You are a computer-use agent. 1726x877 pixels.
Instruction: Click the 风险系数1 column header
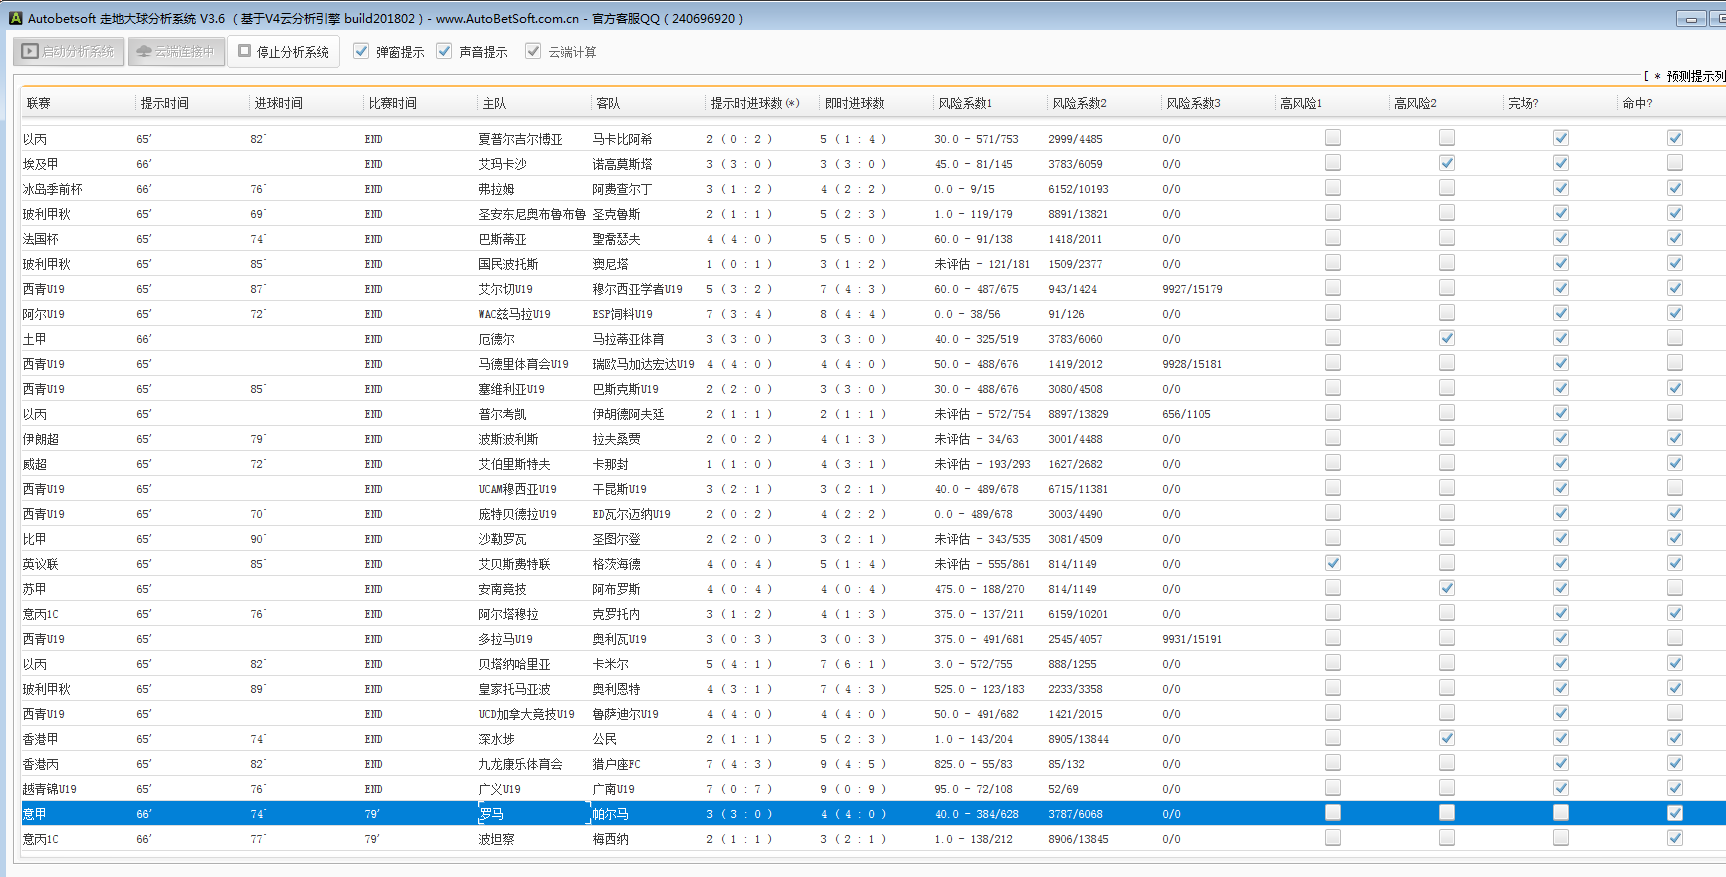coord(964,103)
